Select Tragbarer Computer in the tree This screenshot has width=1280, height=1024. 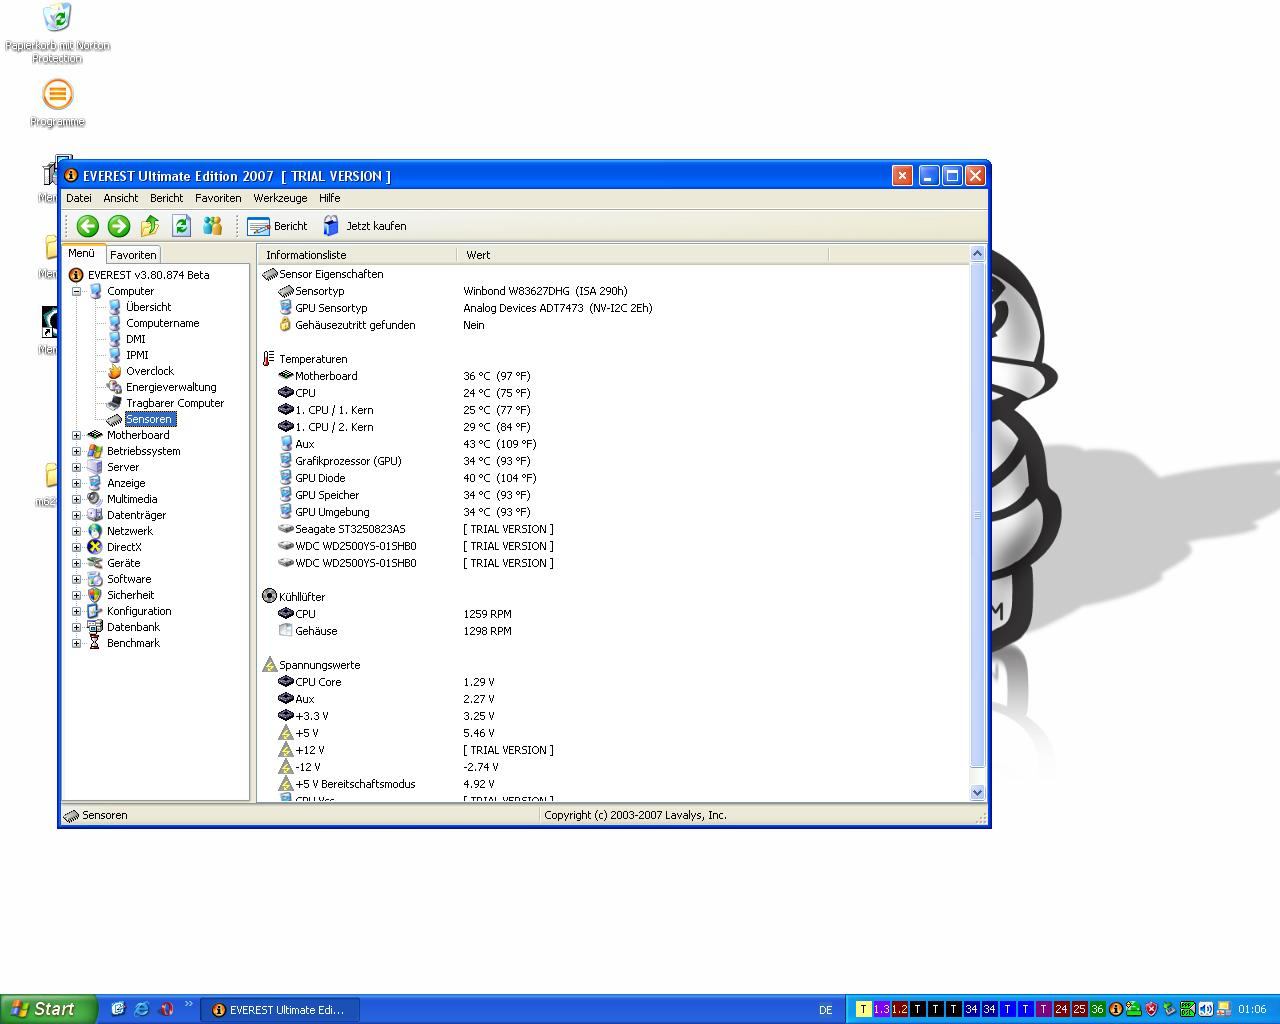pos(175,403)
